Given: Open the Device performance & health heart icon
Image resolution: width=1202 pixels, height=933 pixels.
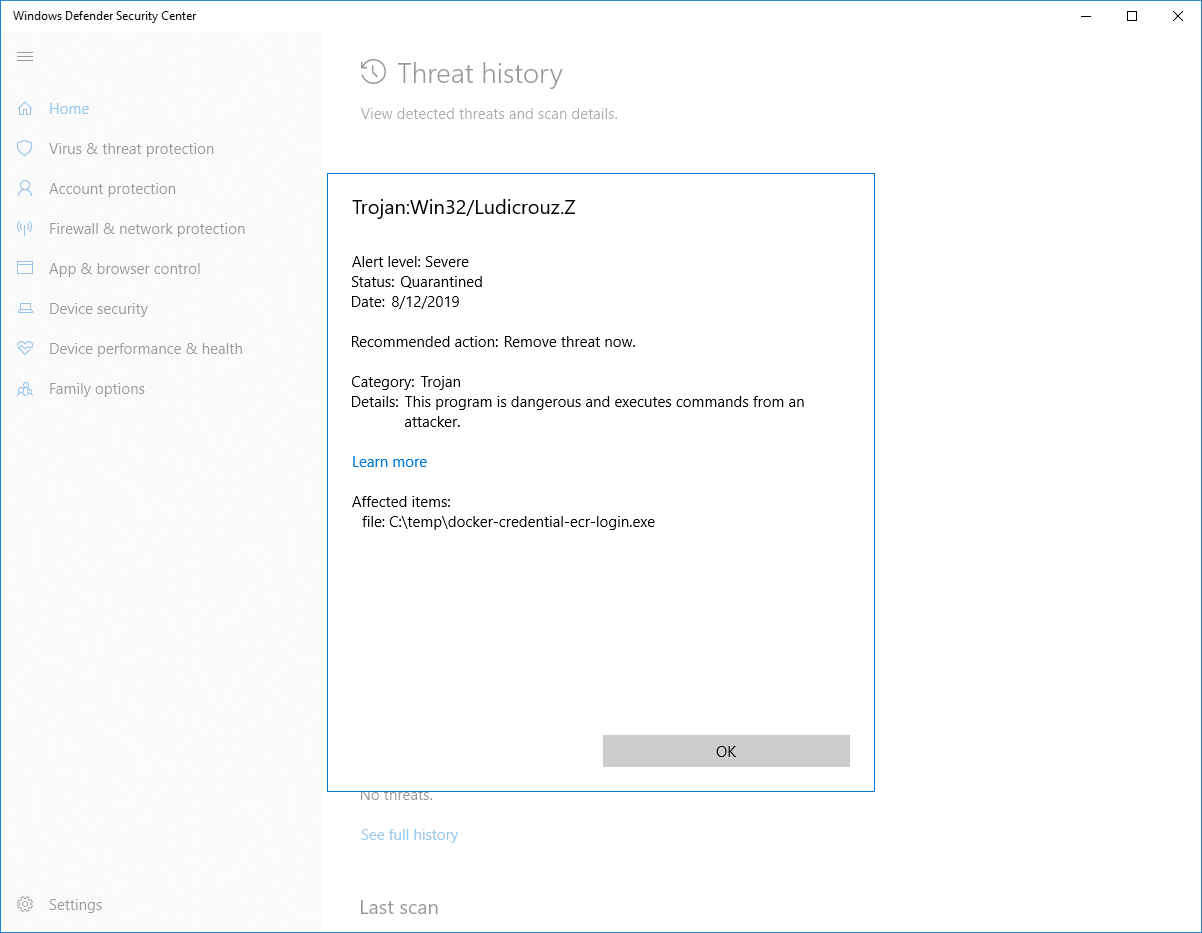Looking at the screenshot, I should tap(24, 348).
